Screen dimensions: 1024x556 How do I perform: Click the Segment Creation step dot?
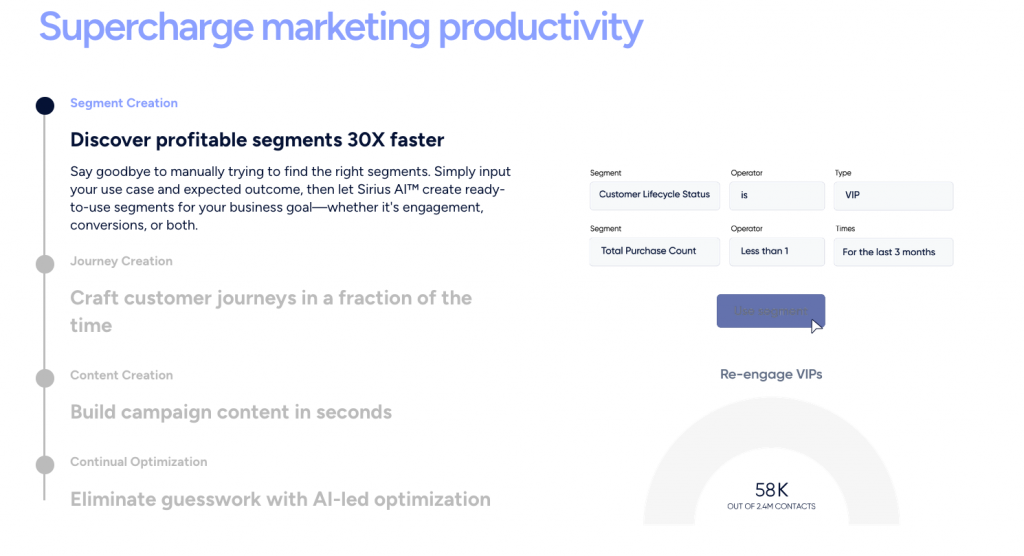click(x=44, y=105)
